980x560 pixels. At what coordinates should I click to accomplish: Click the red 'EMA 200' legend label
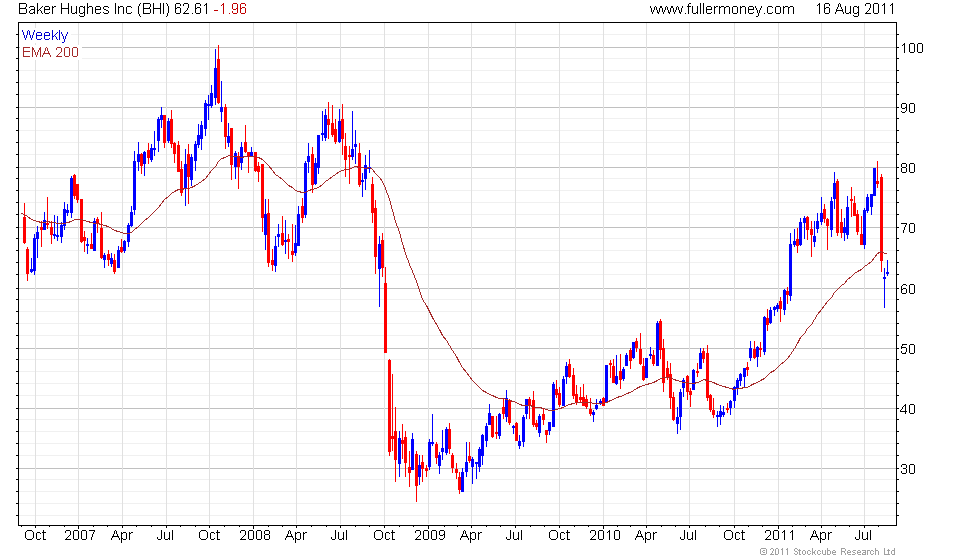click(50, 52)
